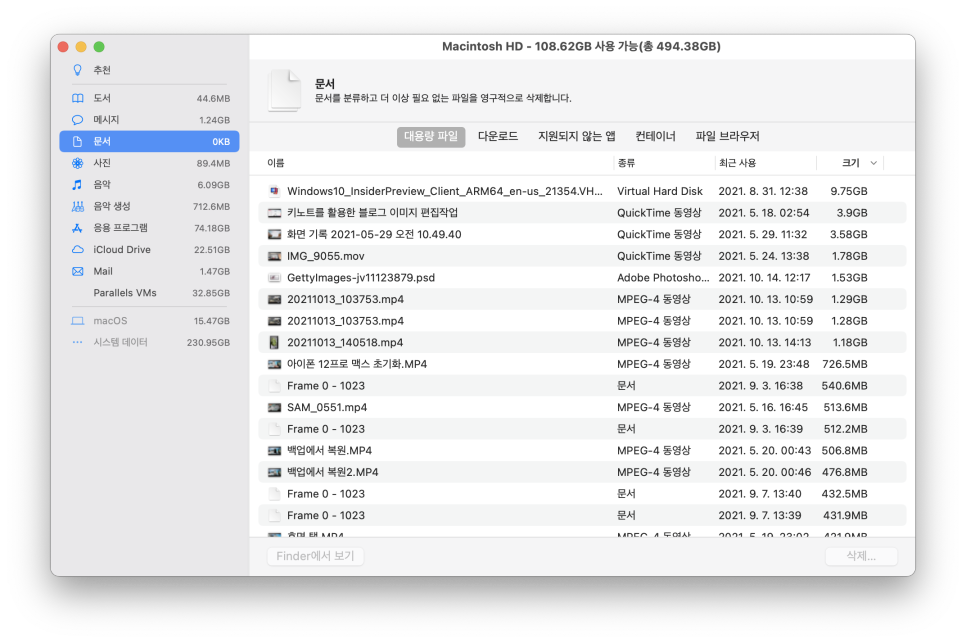This screenshot has height=643, width=966.
Task: Click the 6.09GB size next to 음악
Action: tap(214, 185)
